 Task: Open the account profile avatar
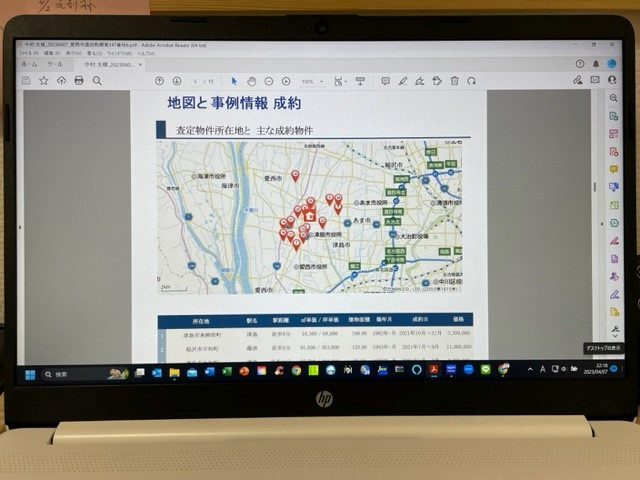click(611, 63)
